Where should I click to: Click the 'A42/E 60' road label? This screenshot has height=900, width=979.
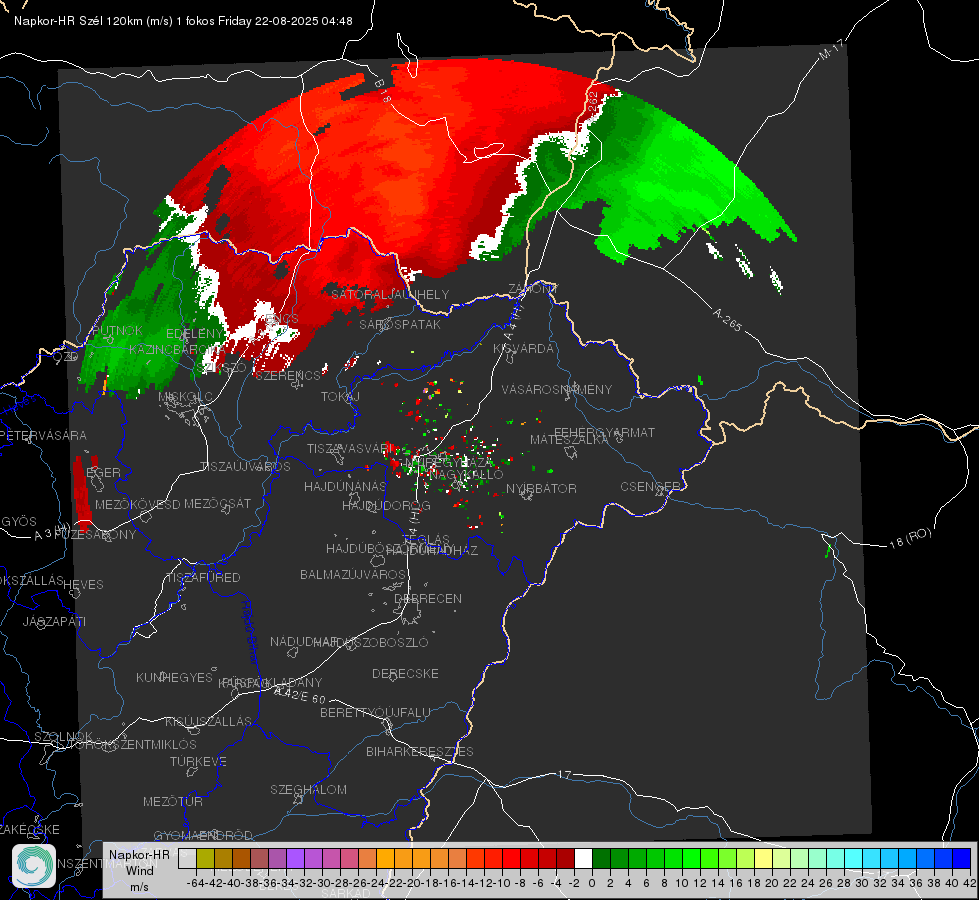pos(300,695)
